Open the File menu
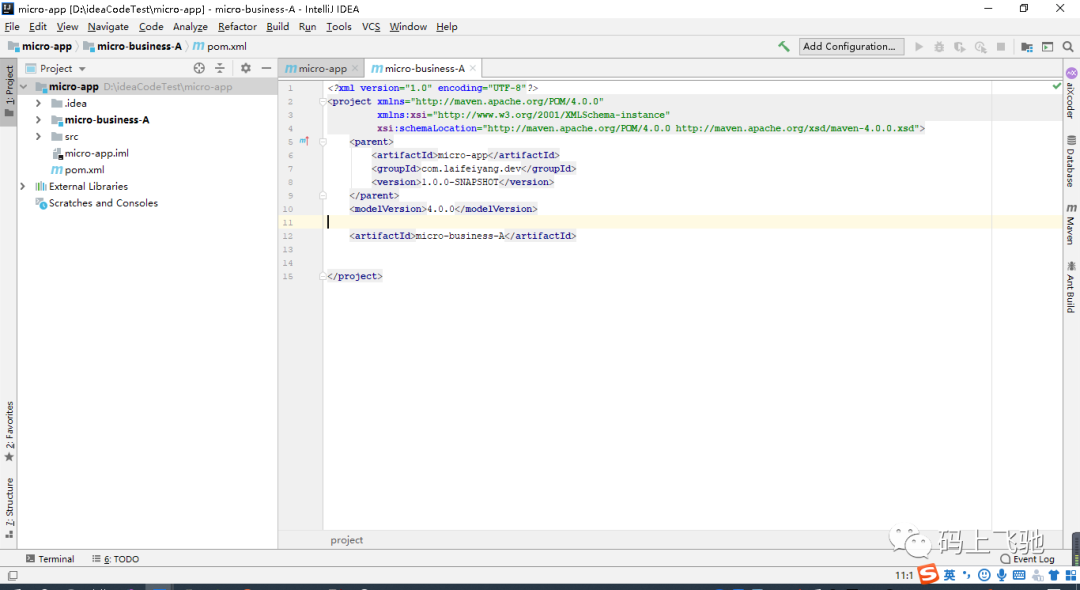This screenshot has height=590, width=1080. tap(12, 27)
